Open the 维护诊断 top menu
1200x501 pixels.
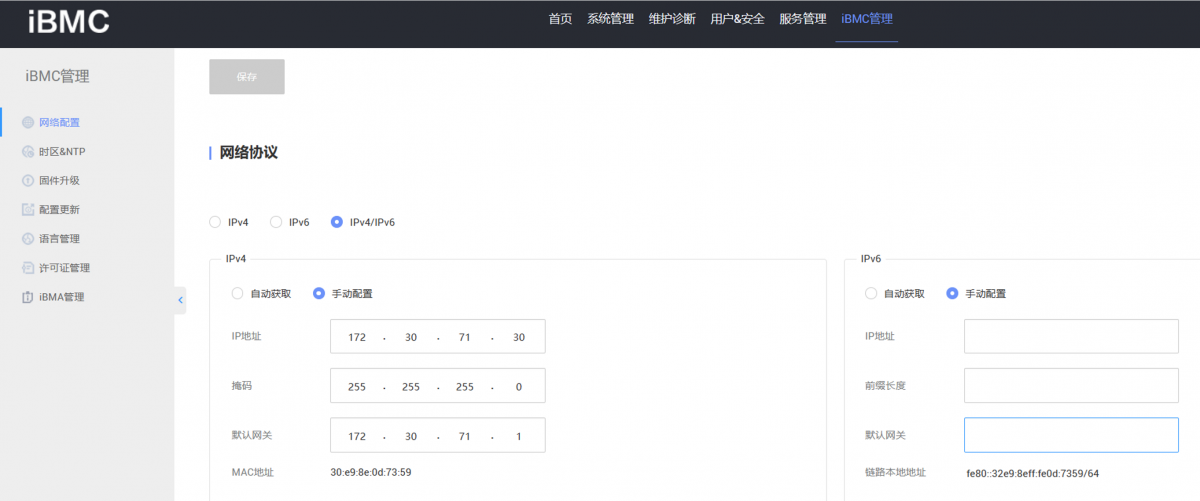pyautogui.click(x=672, y=19)
